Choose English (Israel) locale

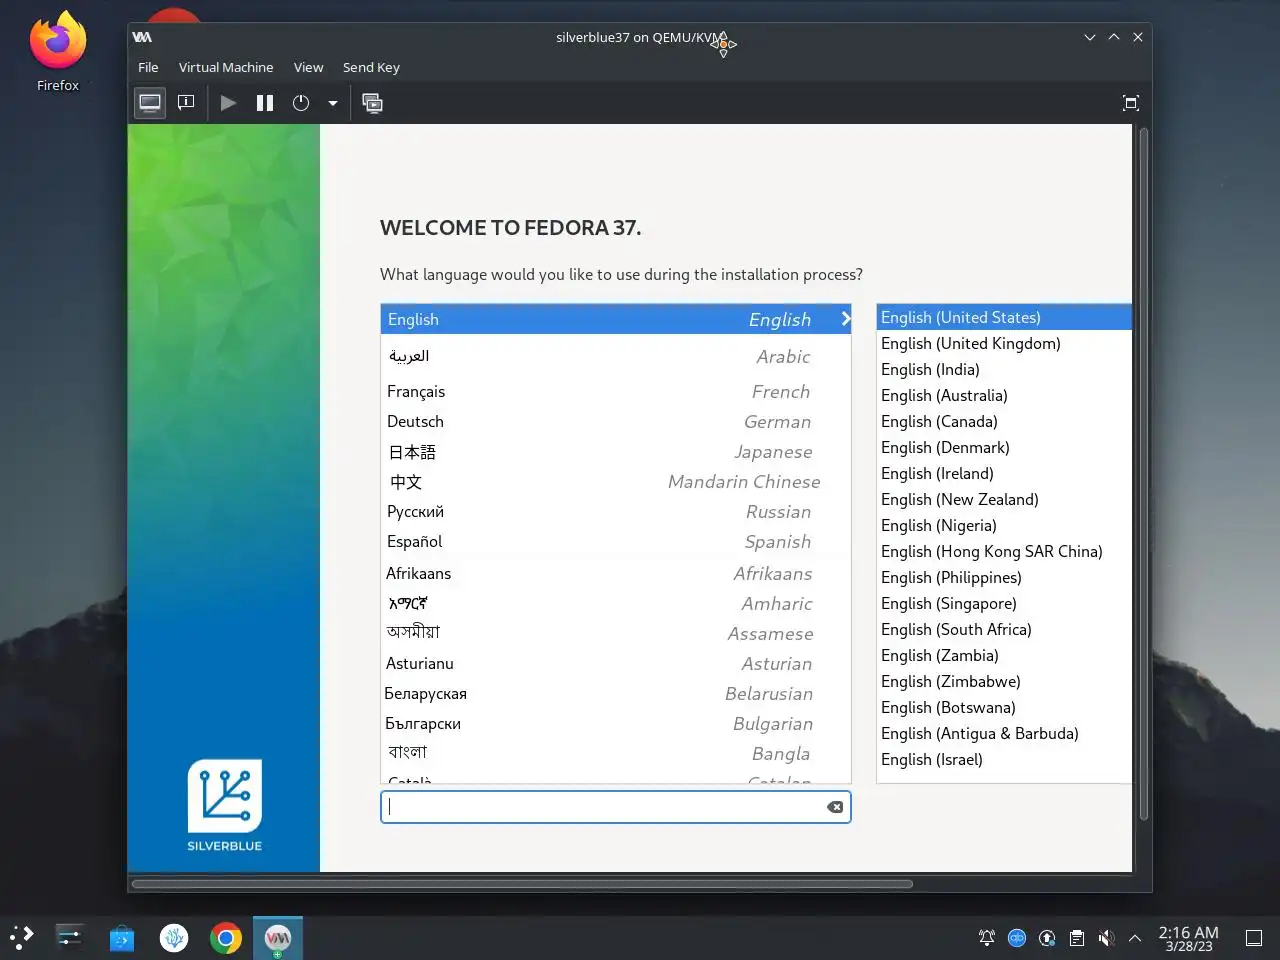(x=1004, y=759)
